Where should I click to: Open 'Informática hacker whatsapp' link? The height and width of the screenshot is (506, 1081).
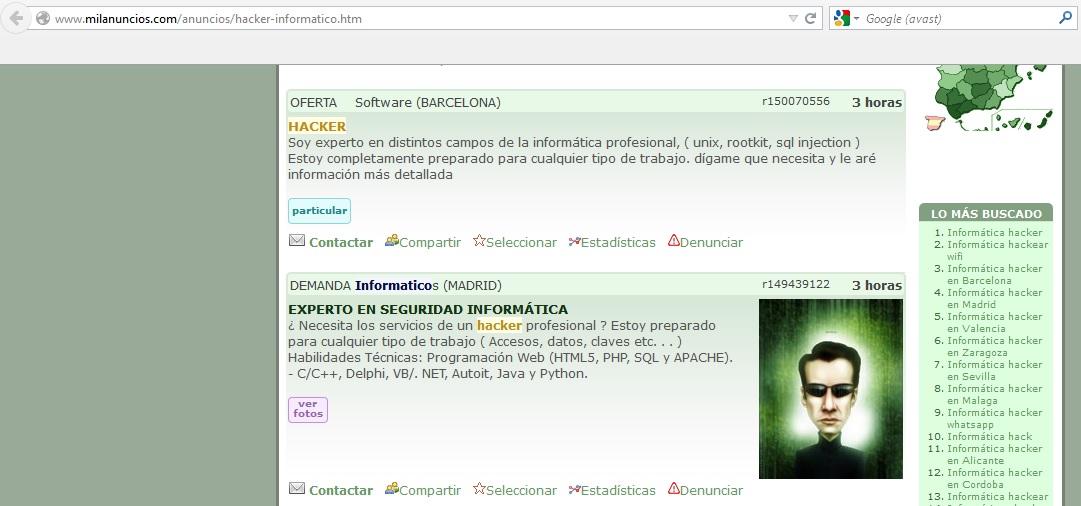tap(995, 418)
